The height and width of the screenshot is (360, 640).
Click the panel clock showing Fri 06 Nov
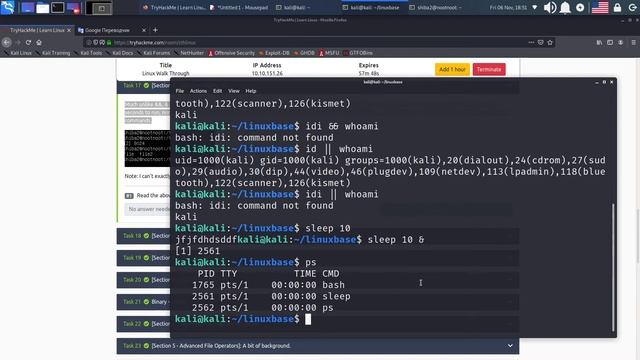tap(508, 7)
